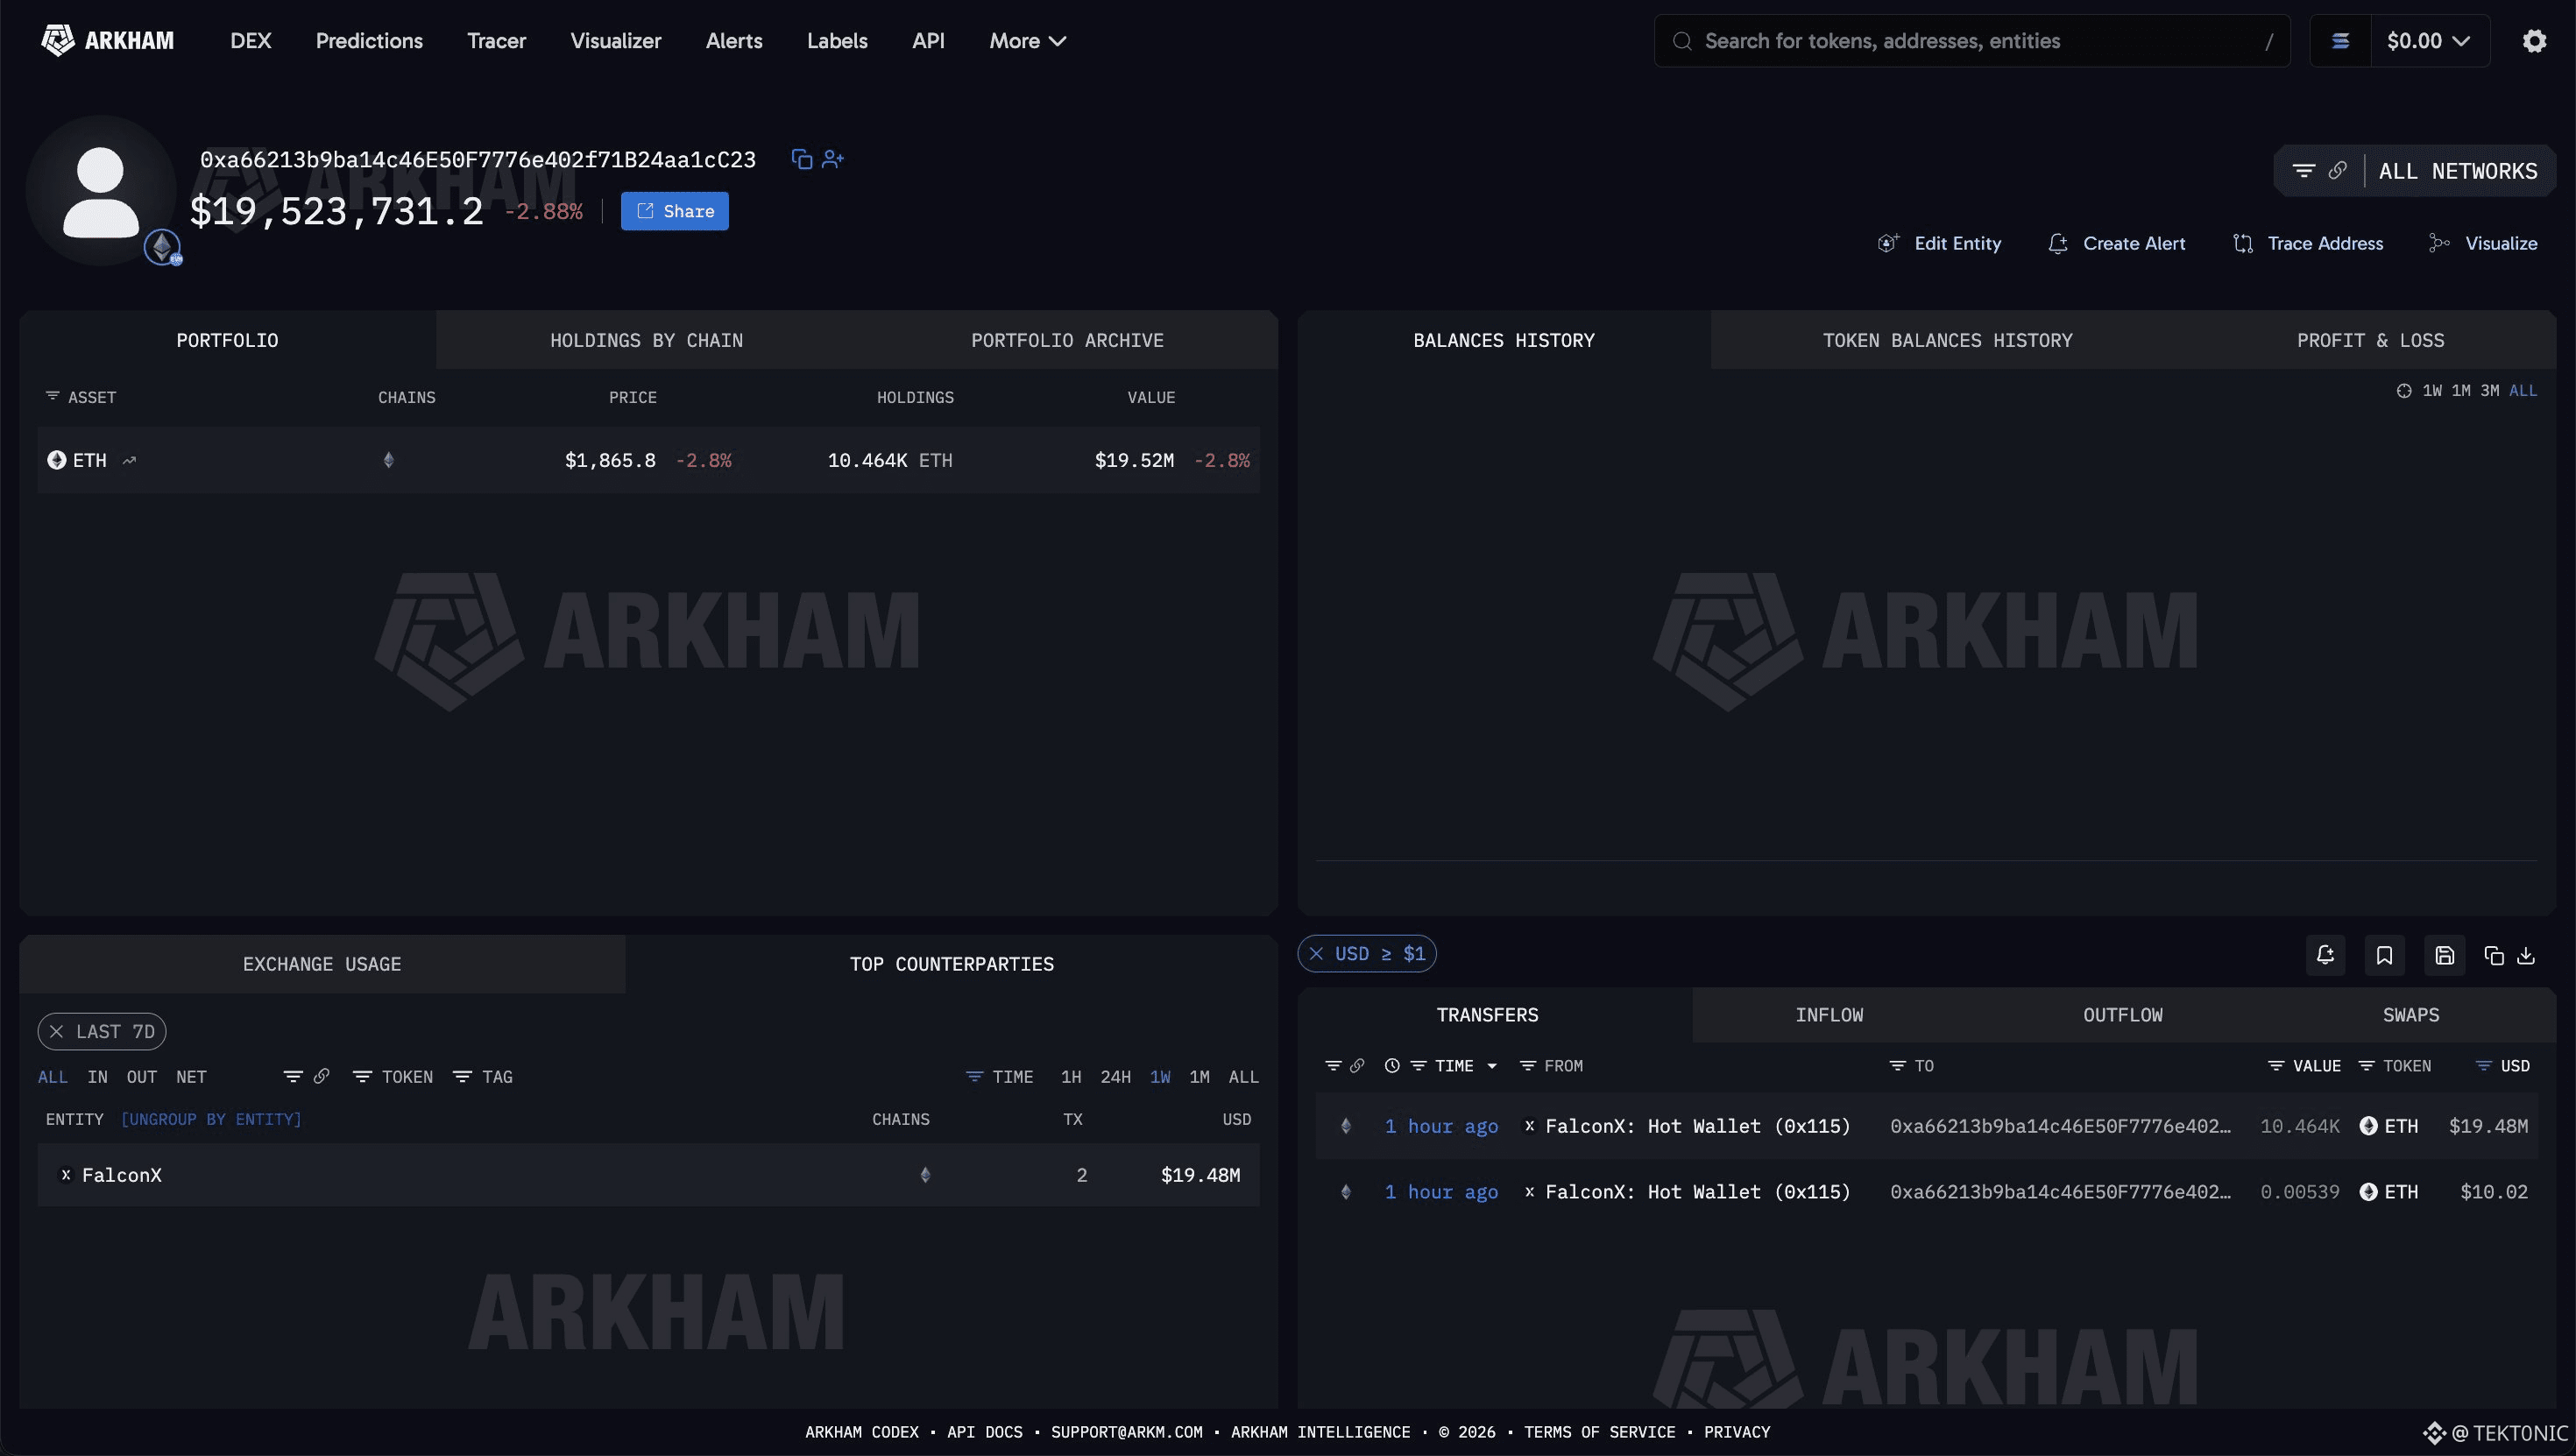Expand the More menu in the top navigation
2576x1456 pixels.
point(1027,41)
